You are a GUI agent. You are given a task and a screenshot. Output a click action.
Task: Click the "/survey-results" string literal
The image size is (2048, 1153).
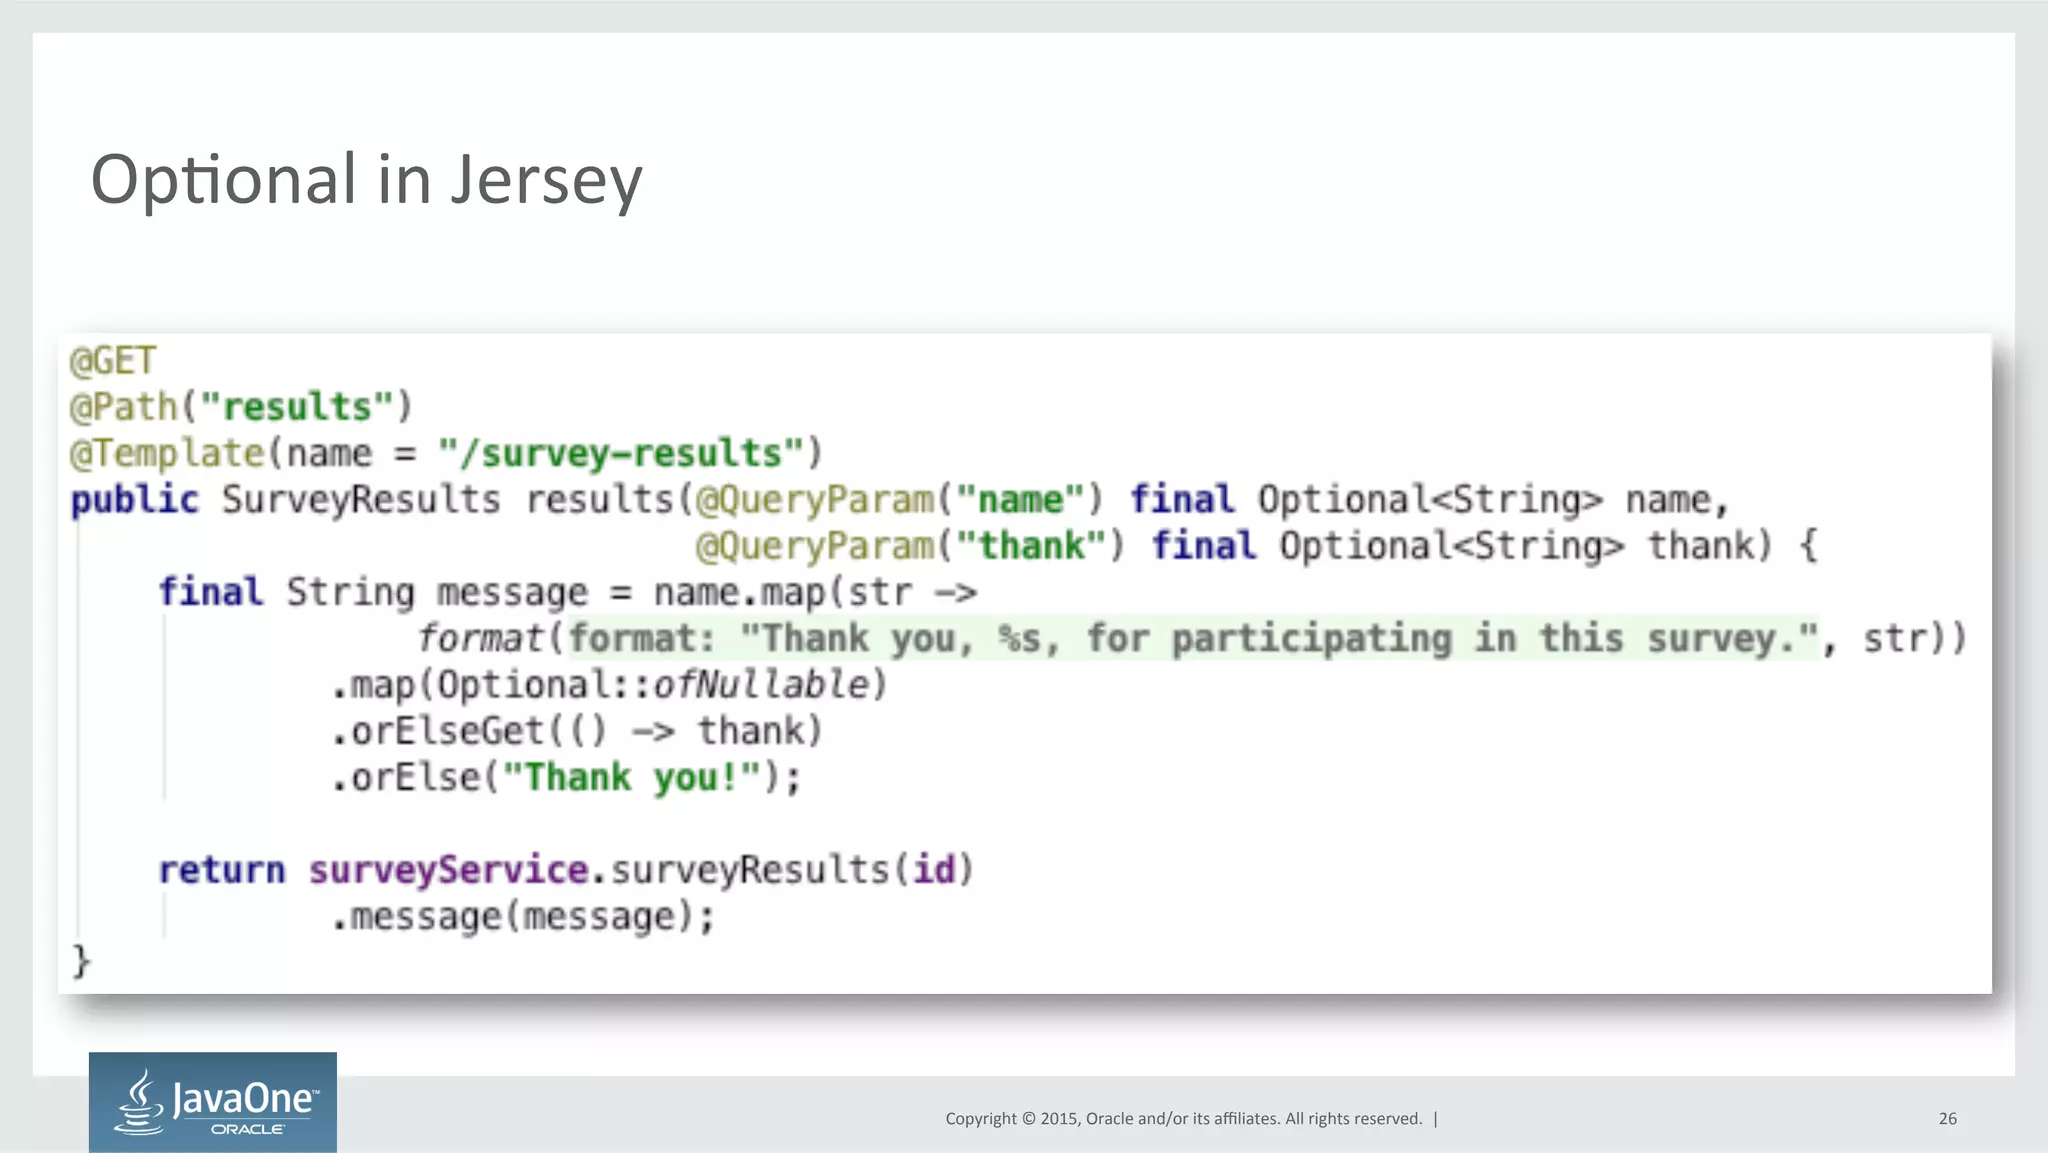click(621, 453)
